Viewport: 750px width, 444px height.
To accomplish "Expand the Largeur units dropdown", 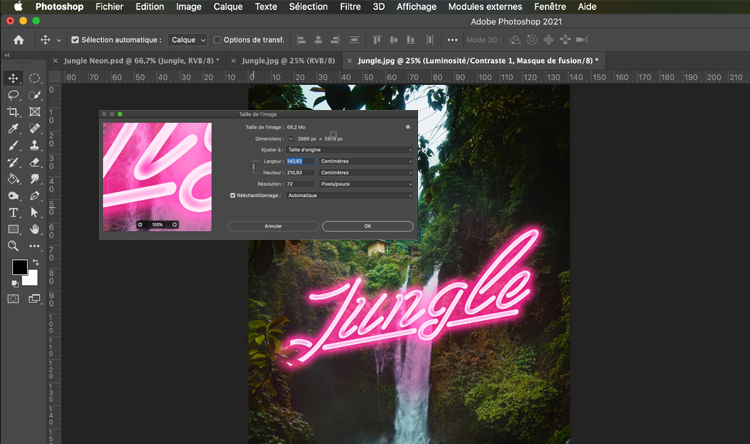I will coord(366,161).
